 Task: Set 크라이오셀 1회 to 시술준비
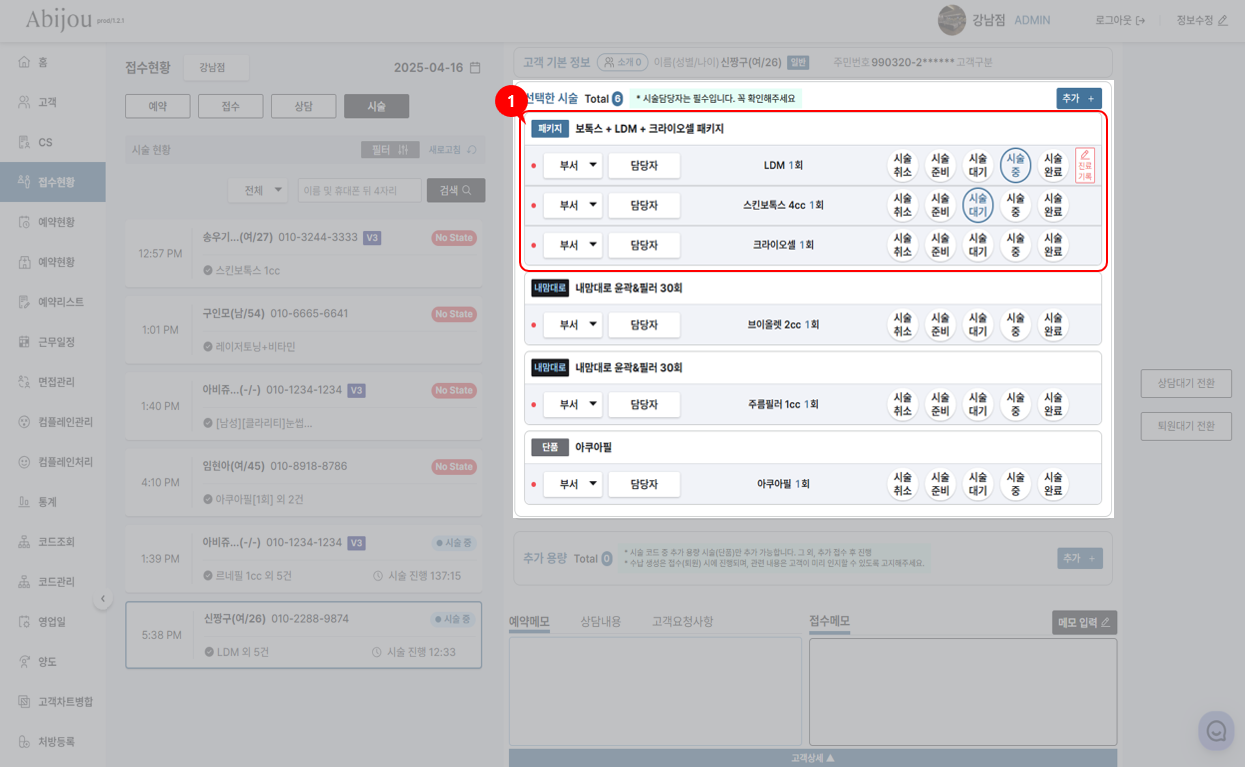(x=940, y=245)
